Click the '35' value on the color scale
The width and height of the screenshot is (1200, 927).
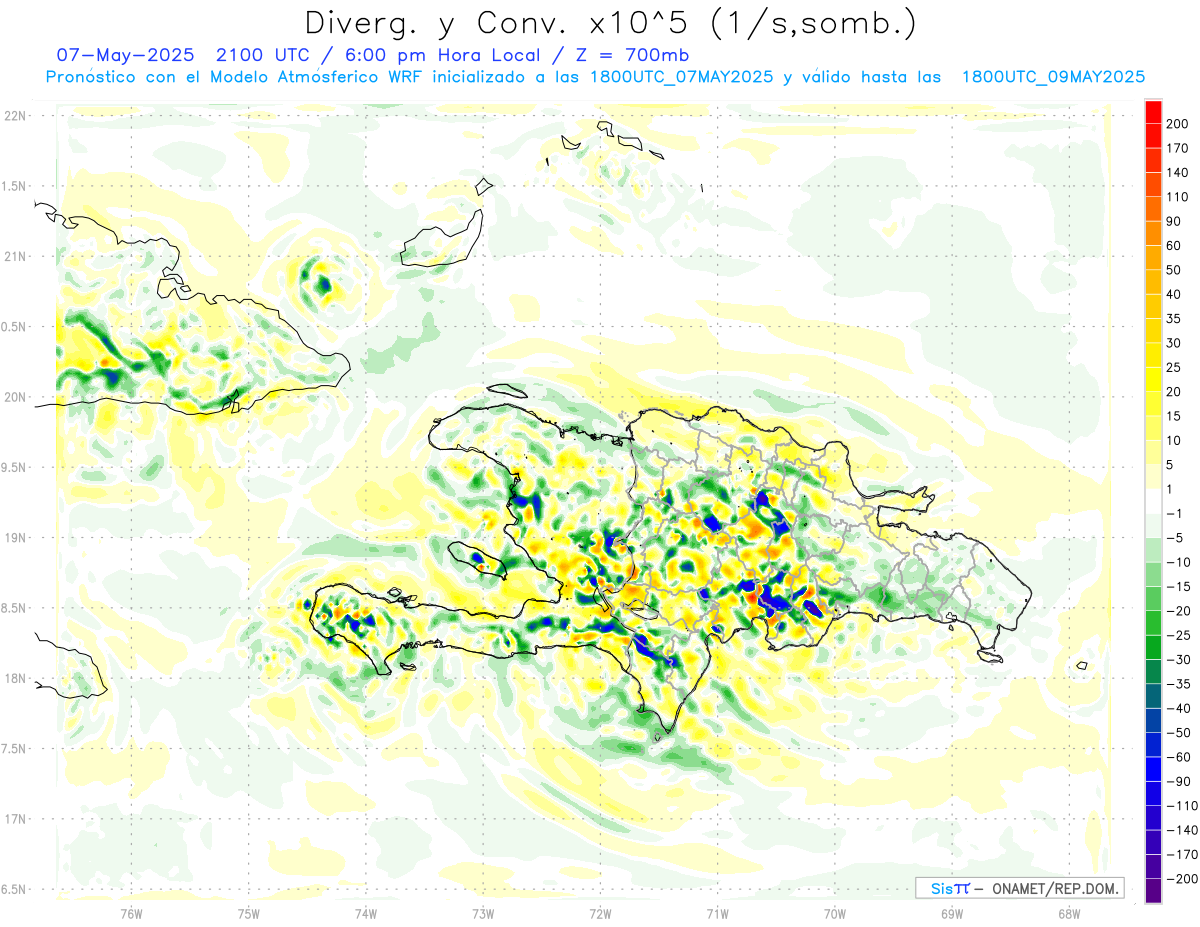click(x=1175, y=318)
